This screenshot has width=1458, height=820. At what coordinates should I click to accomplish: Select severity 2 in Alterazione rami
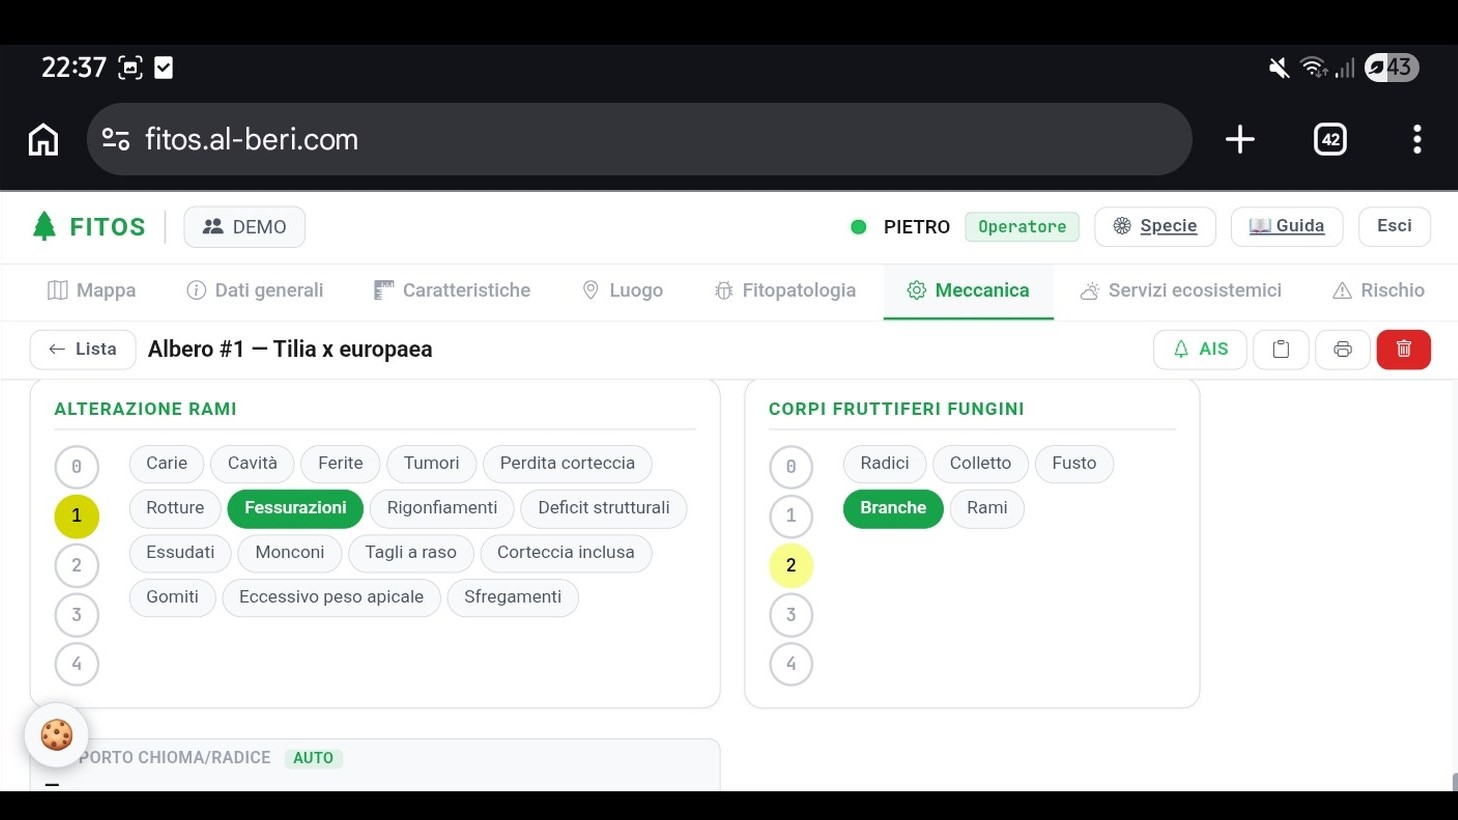(x=77, y=565)
